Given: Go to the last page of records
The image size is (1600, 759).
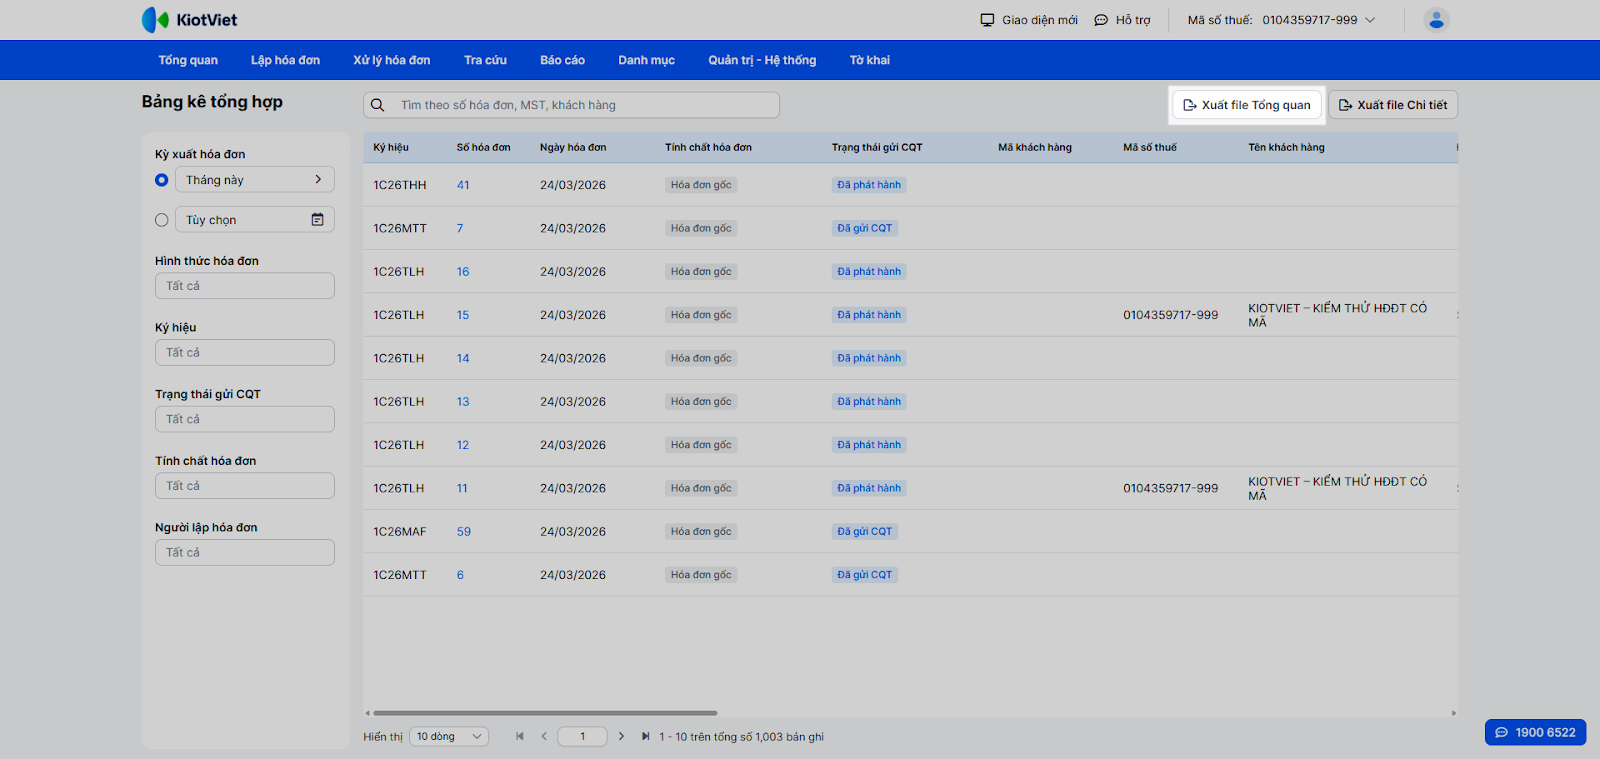Looking at the screenshot, I should pos(646,737).
